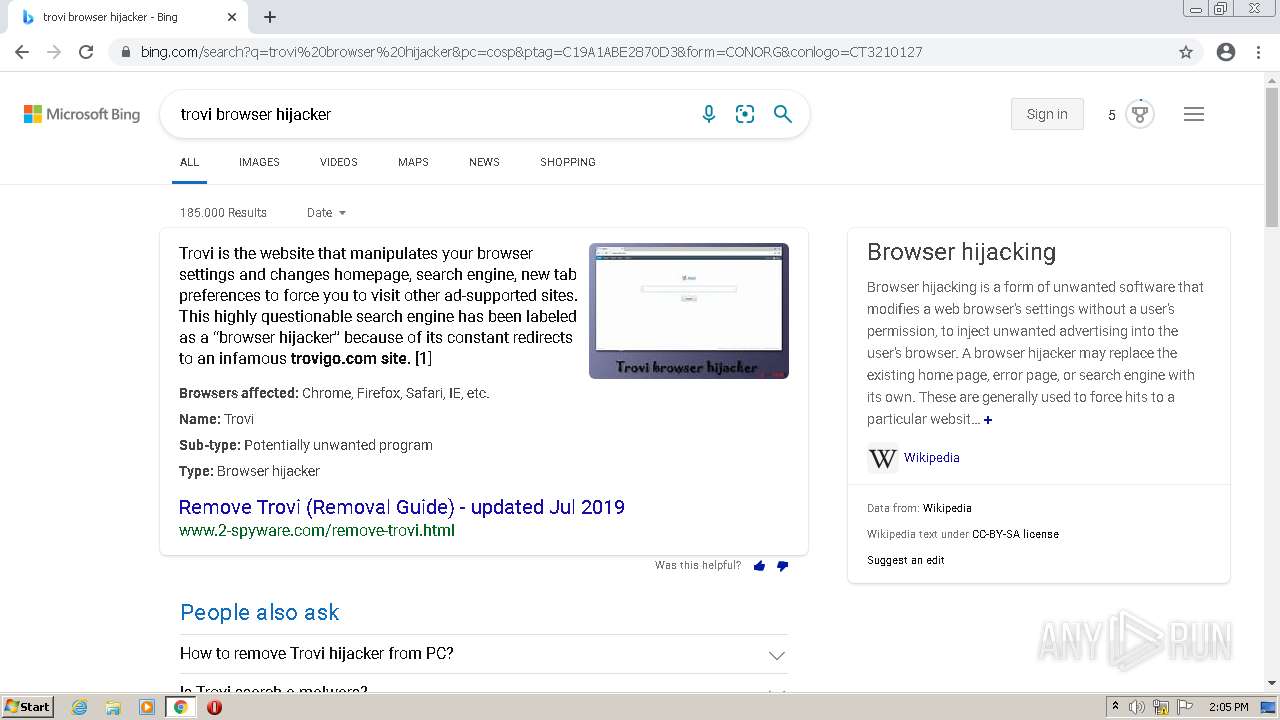The width and height of the screenshot is (1280, 720).
Task: Open the Windows Start menu
Action: tap(27, 707)
